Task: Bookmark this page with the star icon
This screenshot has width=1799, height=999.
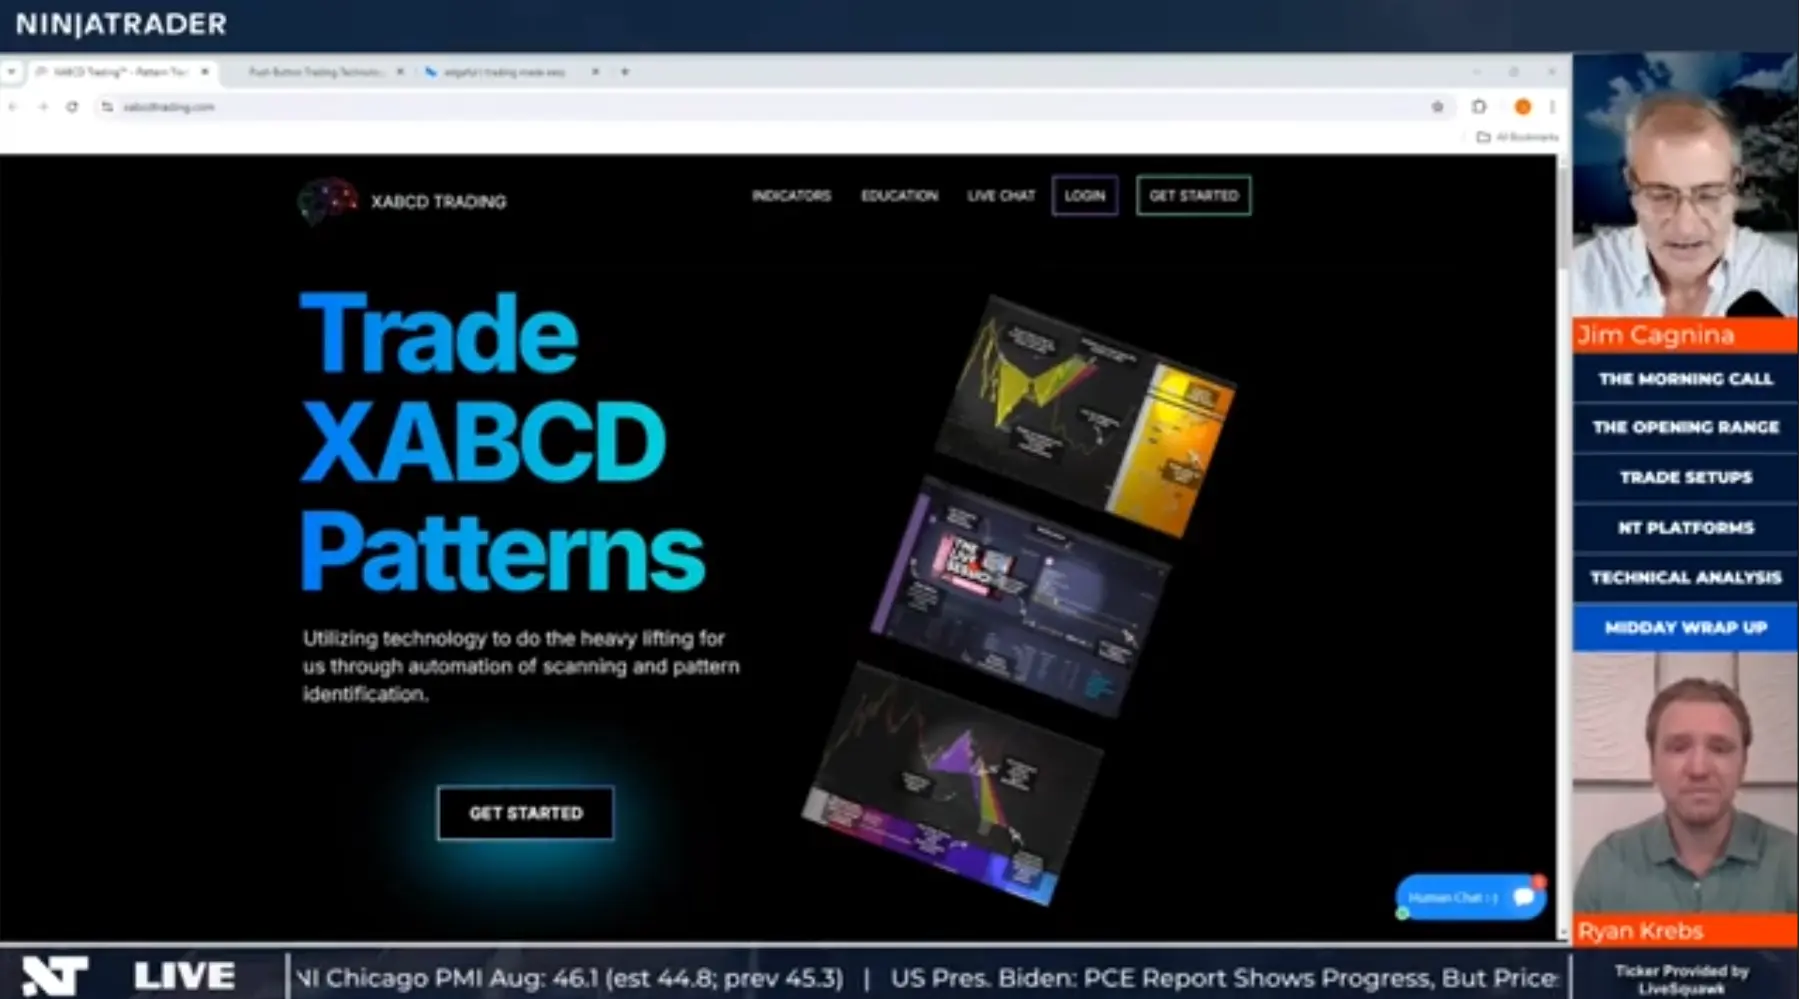Action: (x=1437, y=107)
